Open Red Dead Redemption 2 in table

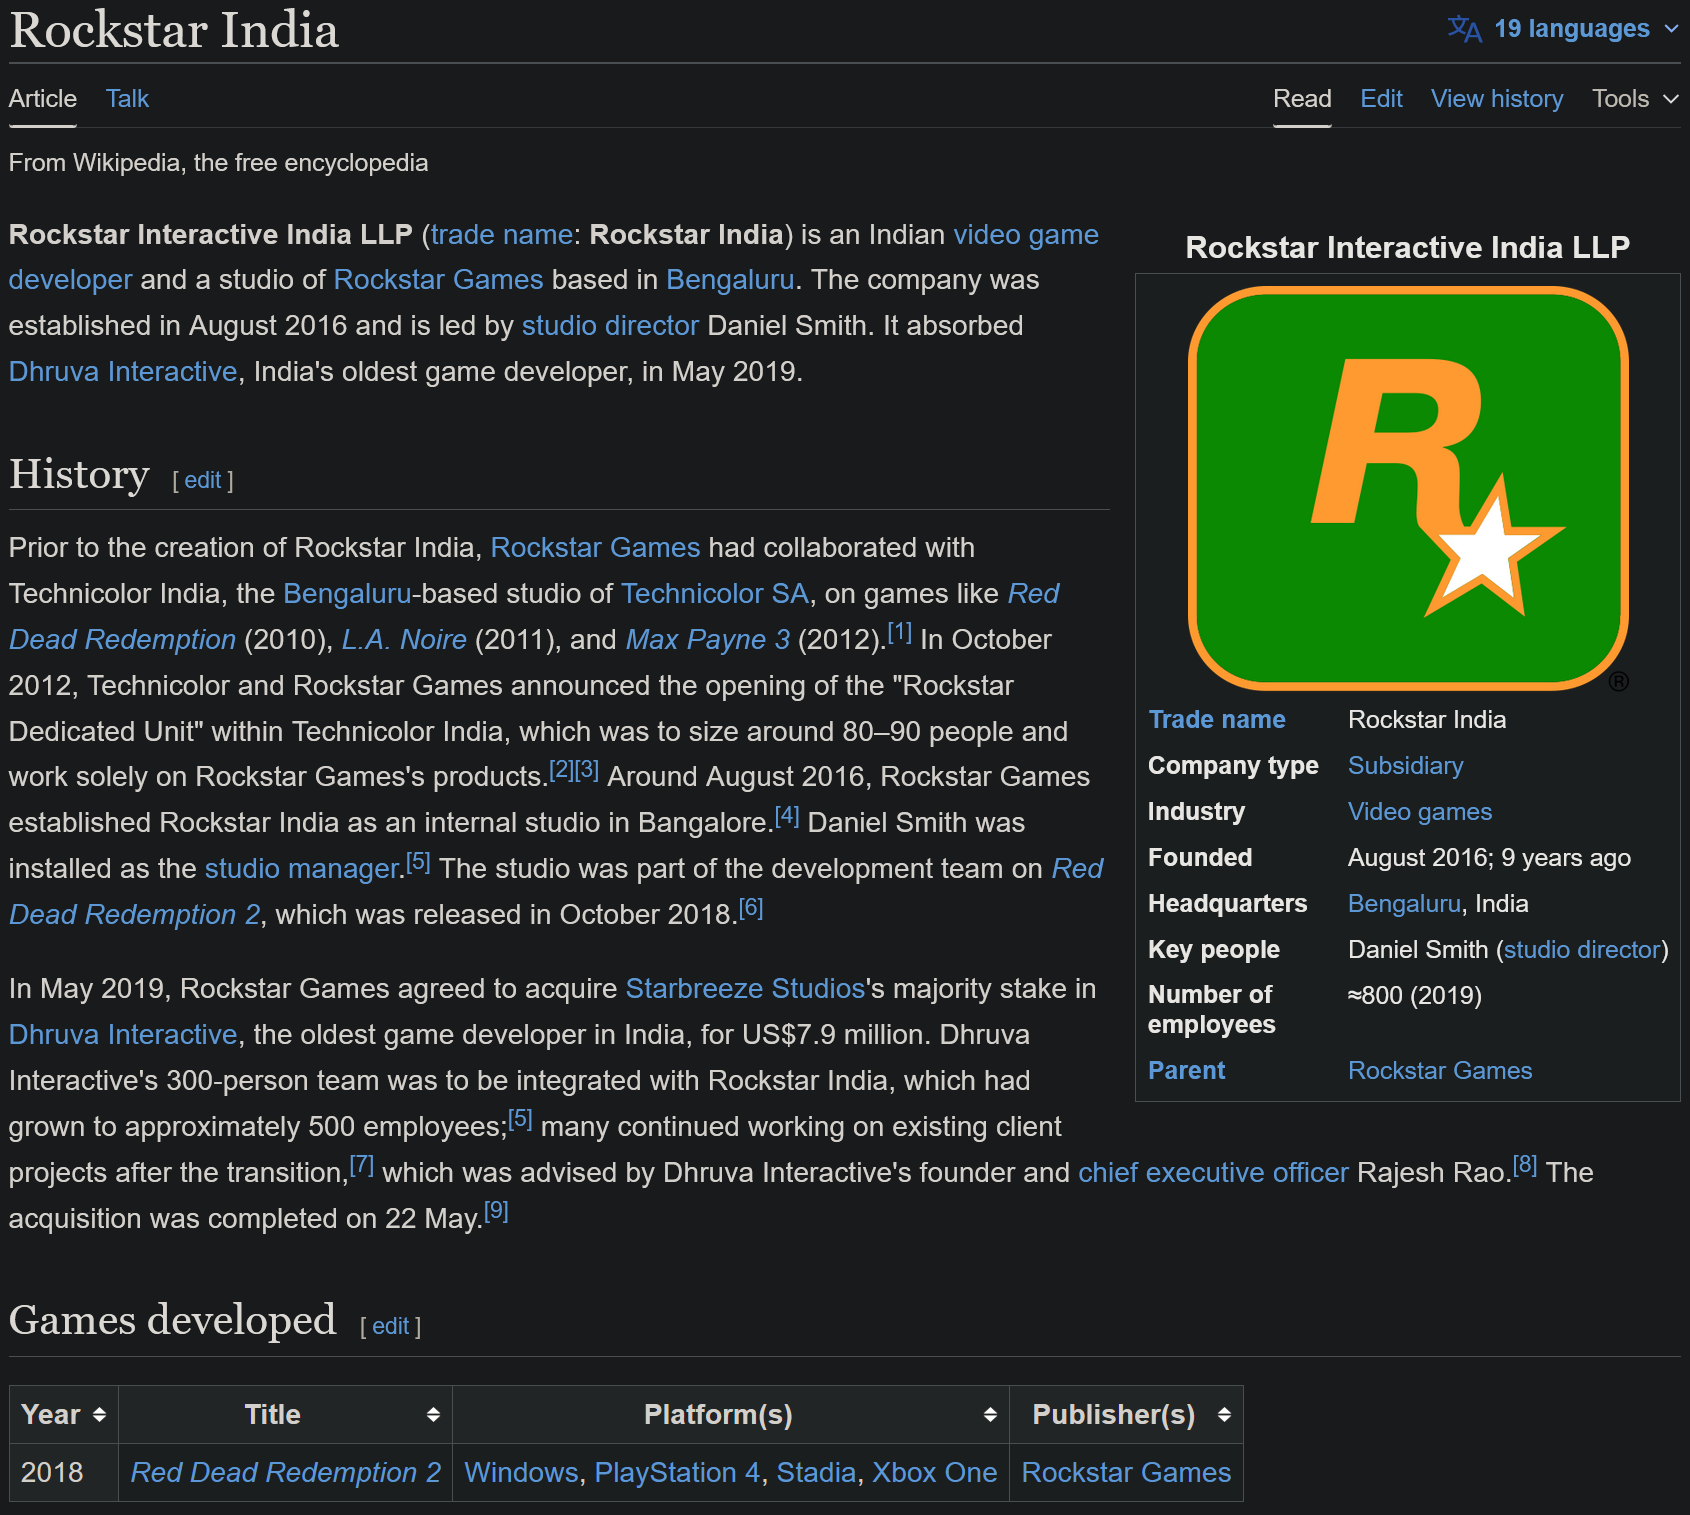coord(286,1473)
